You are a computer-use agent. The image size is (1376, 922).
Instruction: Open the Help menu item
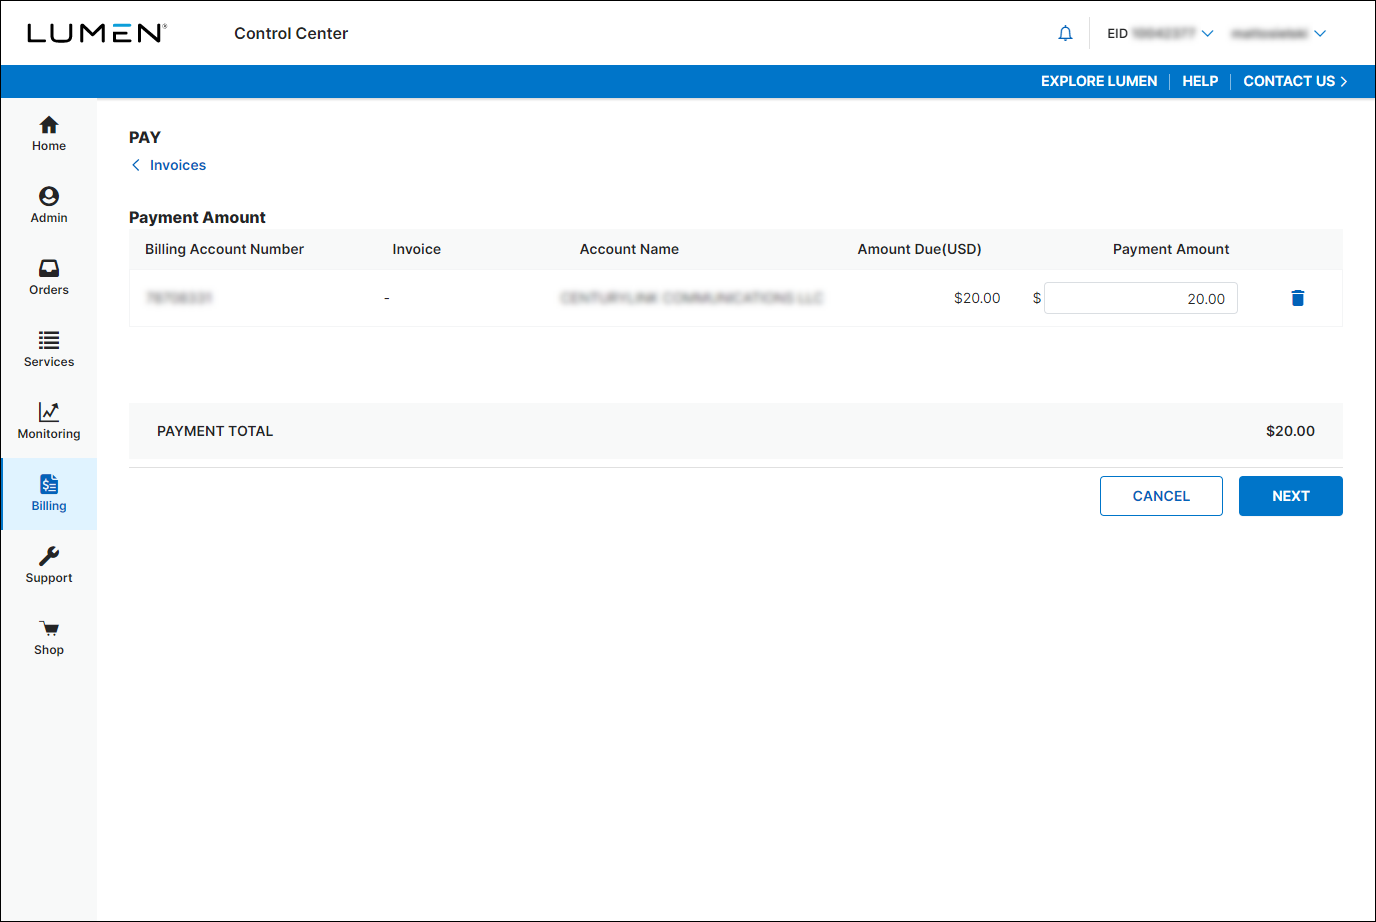(1200, 81)
